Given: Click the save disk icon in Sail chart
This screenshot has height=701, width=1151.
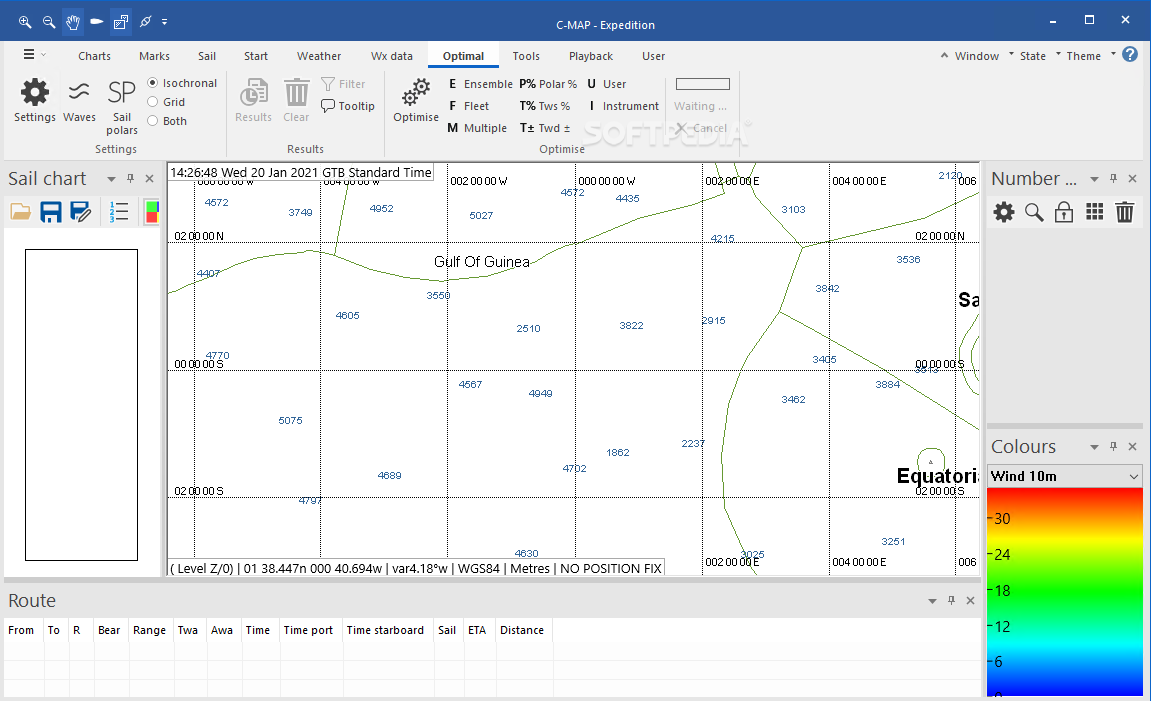Looking at the screenshot, I should (x=51, y=212).
